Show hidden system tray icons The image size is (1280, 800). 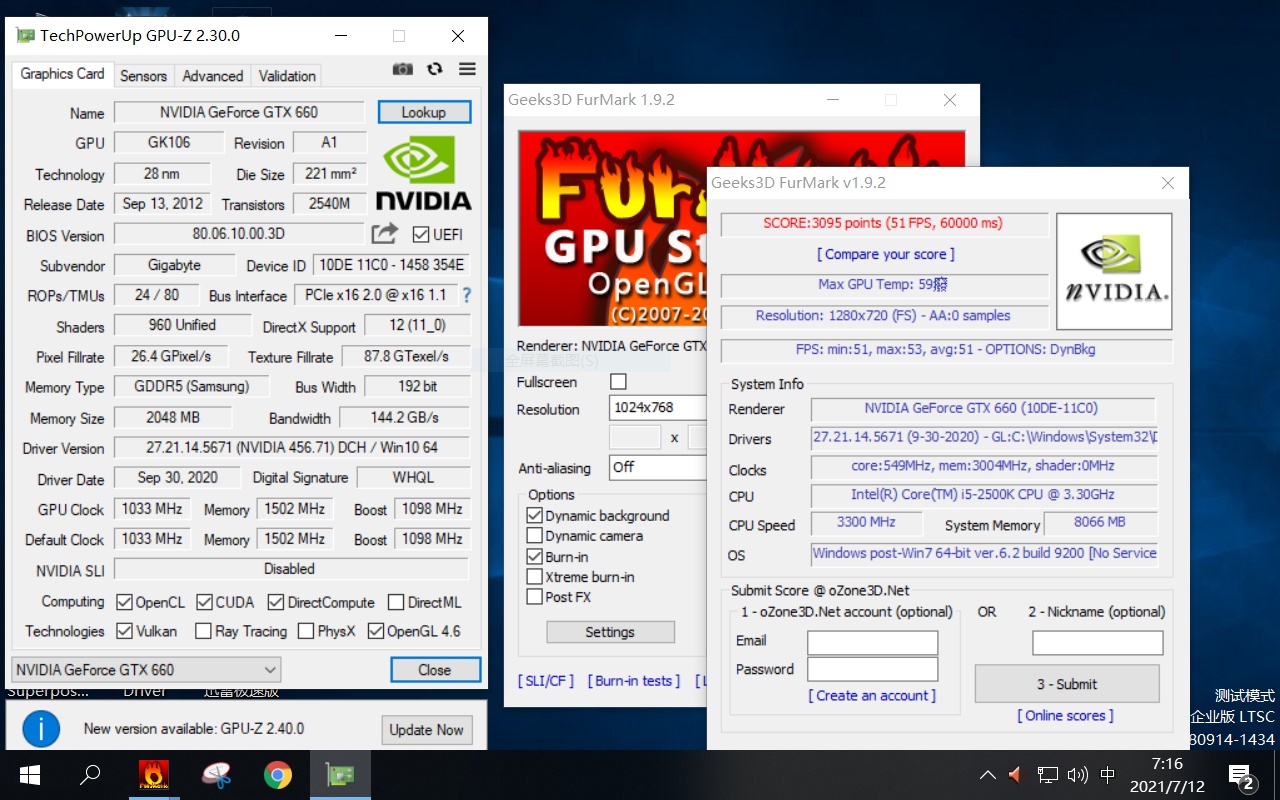coord(988,775)
